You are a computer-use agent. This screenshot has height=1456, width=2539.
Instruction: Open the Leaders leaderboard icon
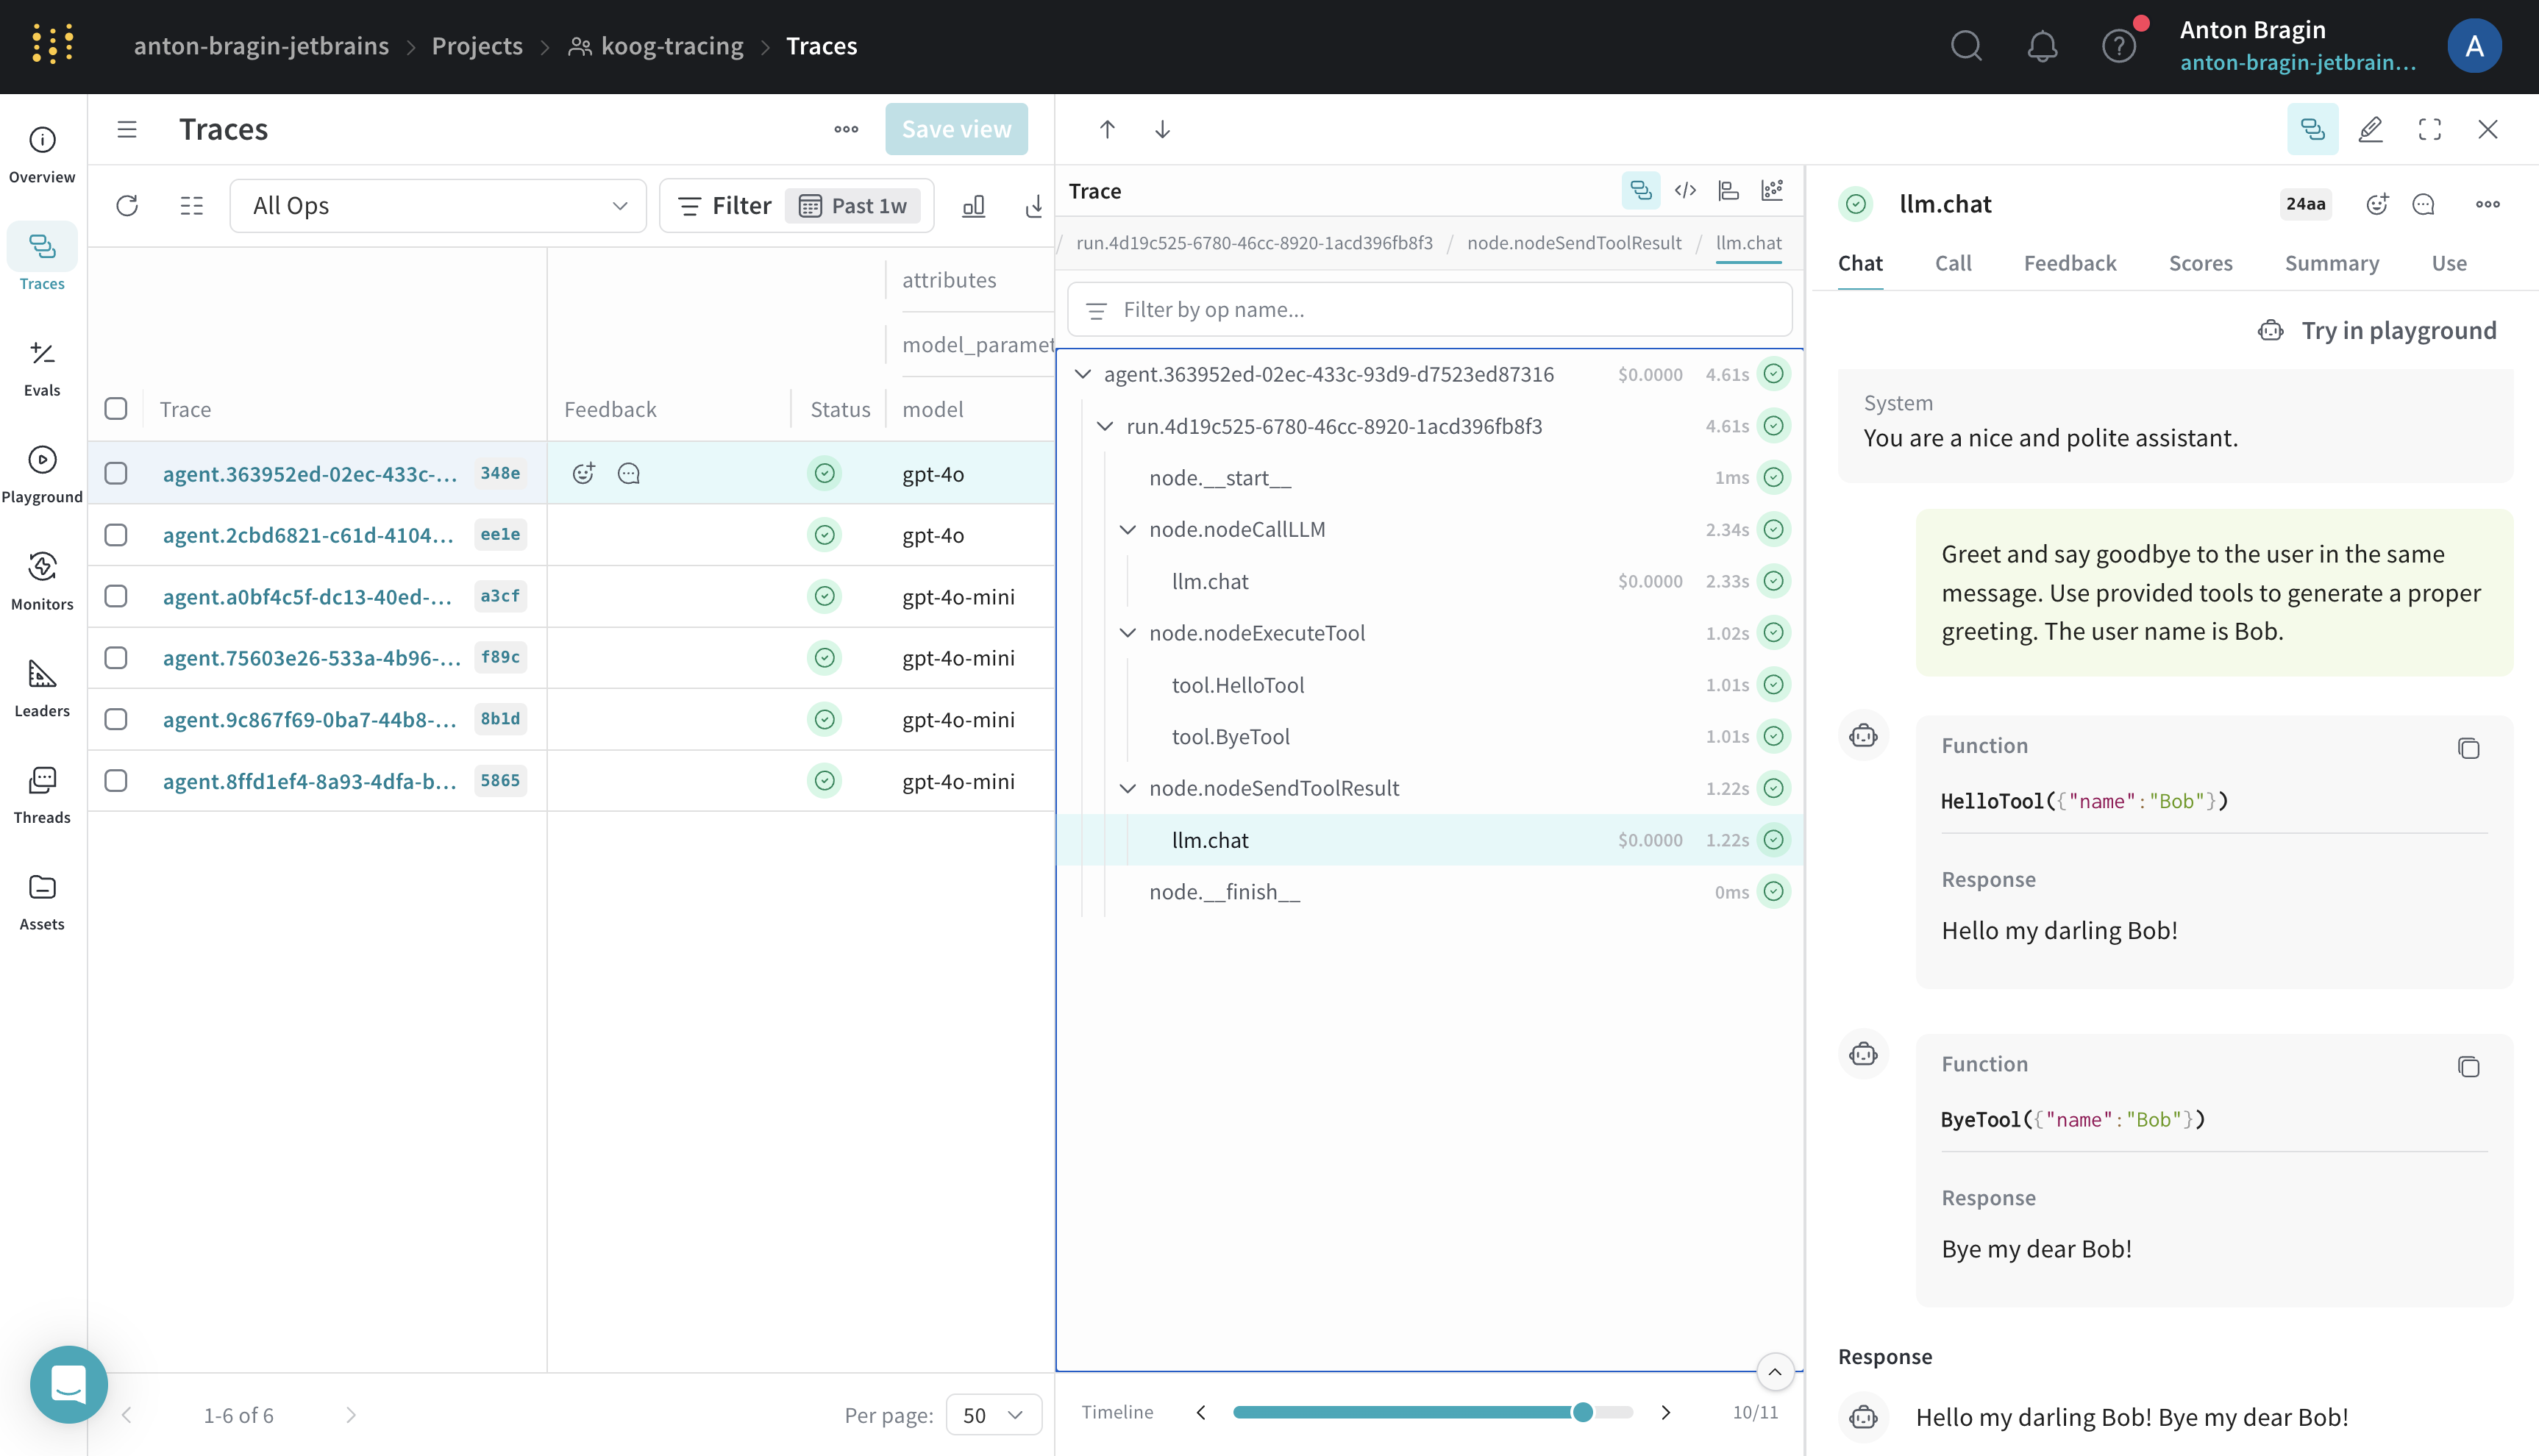click(x=42, y=687)
